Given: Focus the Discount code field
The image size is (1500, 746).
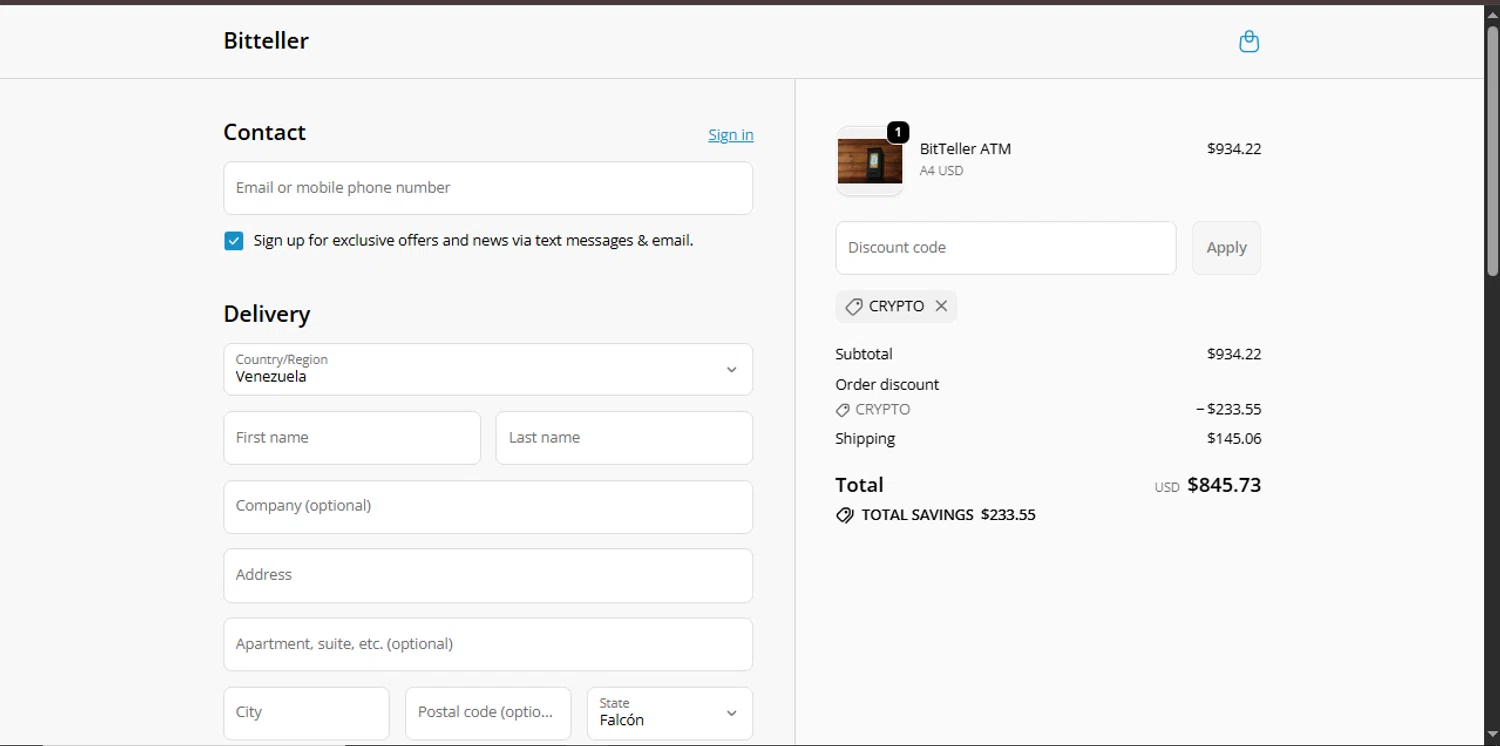Looking at the screenshot, I should 1006,248.
